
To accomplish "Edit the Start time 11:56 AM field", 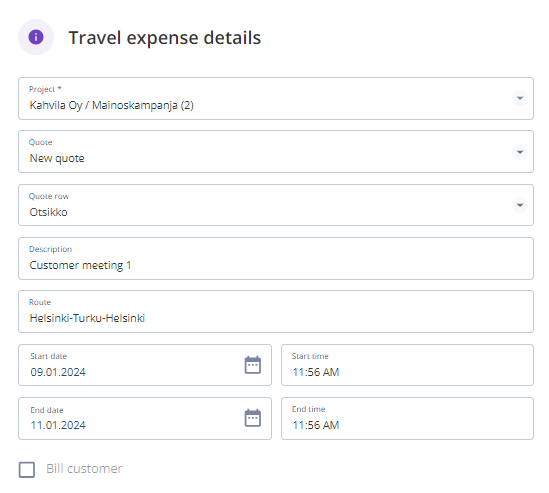I will (407, 365).
